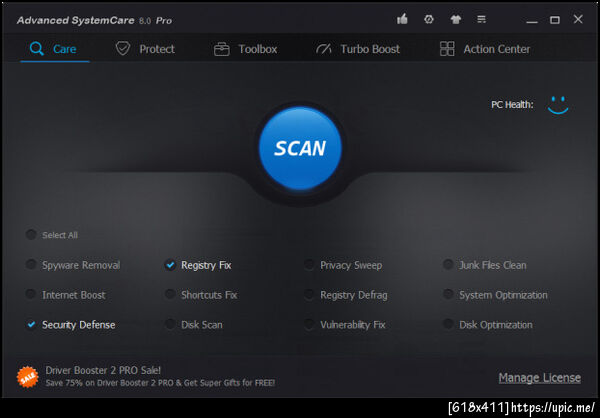Close the Advanced SystemCare window
Viewport: 600px width, 418px height.
[x=578, y=19]
